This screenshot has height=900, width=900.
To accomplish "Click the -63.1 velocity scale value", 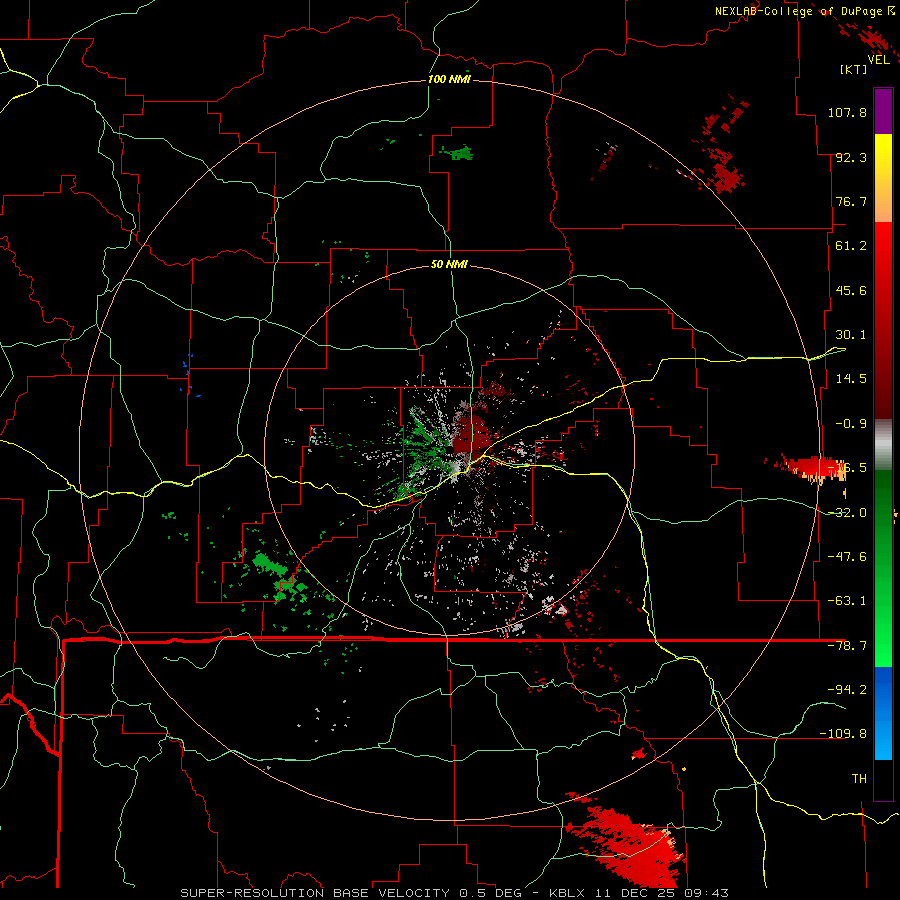I will click(x=847, y=601).
